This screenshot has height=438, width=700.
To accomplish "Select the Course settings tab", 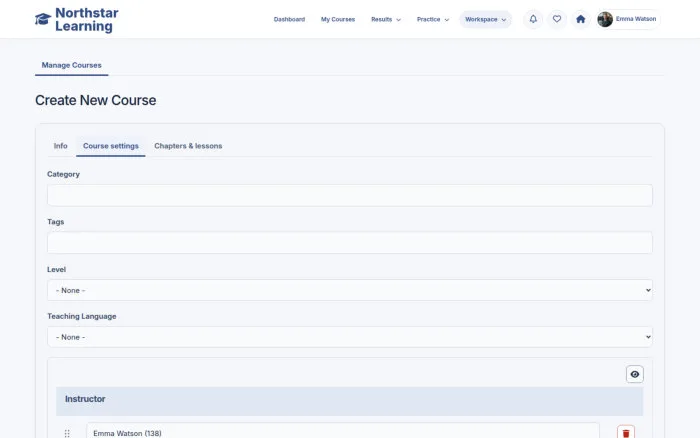I will [x=111, y=146].
